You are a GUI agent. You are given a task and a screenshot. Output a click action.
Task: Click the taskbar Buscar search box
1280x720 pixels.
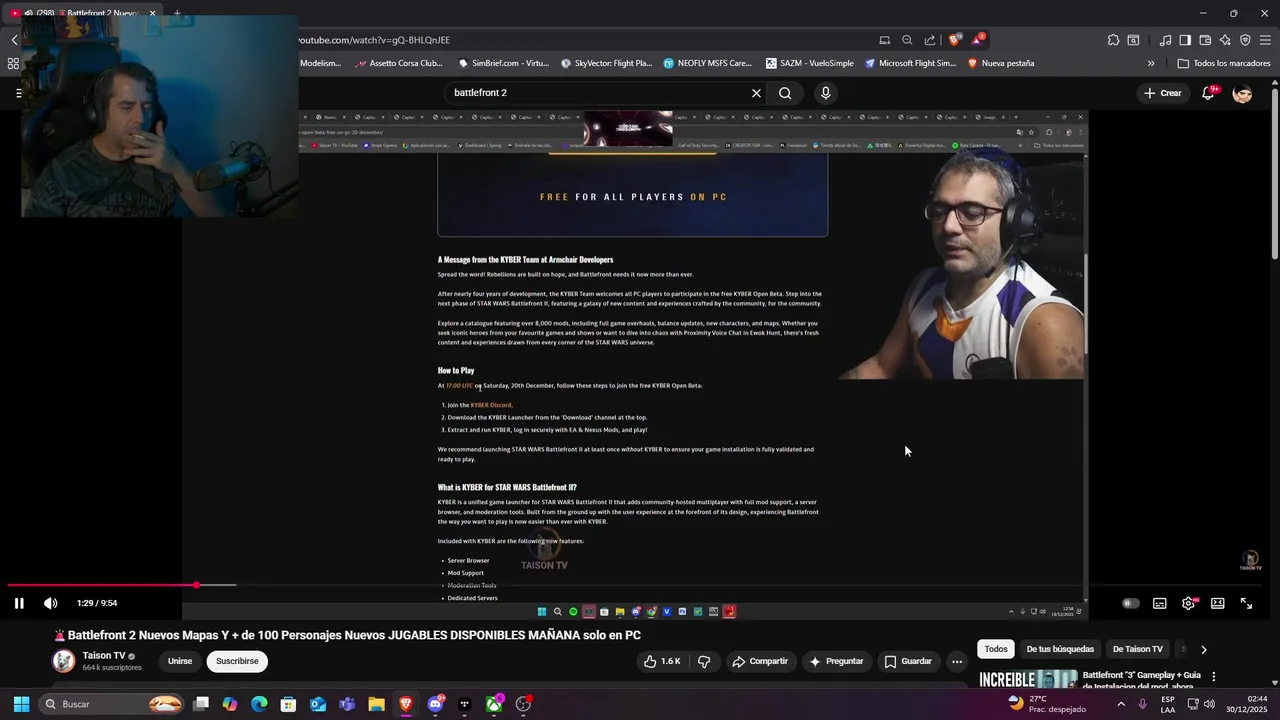[x=113, y=704]
